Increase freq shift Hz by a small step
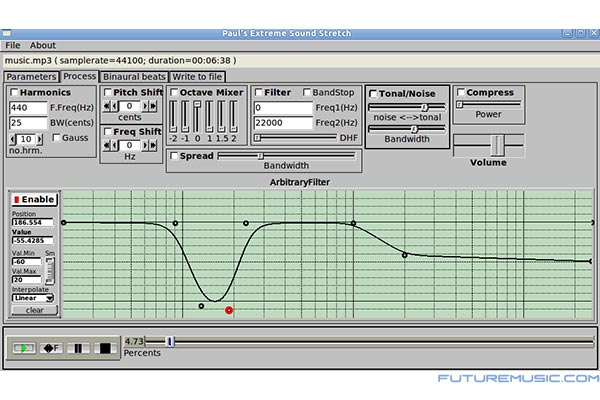 pyautogui.click(x=145, y=145)
